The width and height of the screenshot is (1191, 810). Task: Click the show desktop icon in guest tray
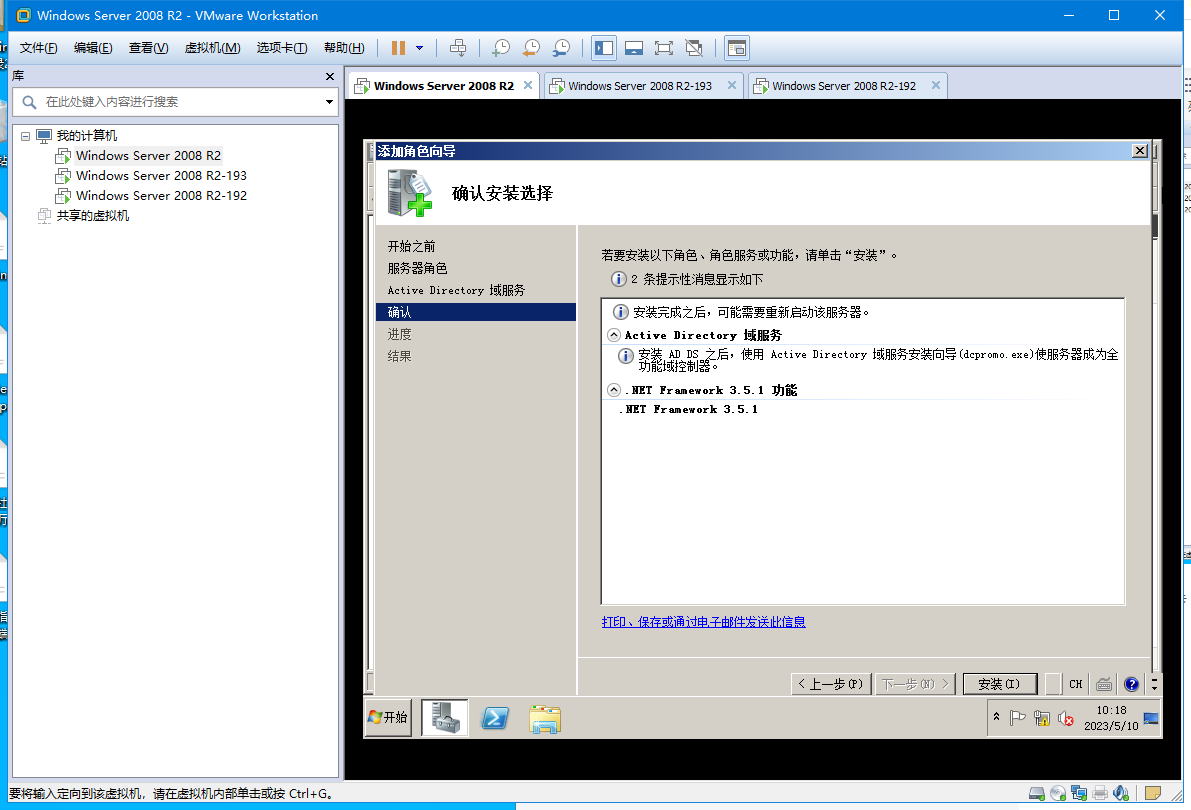1151,718
